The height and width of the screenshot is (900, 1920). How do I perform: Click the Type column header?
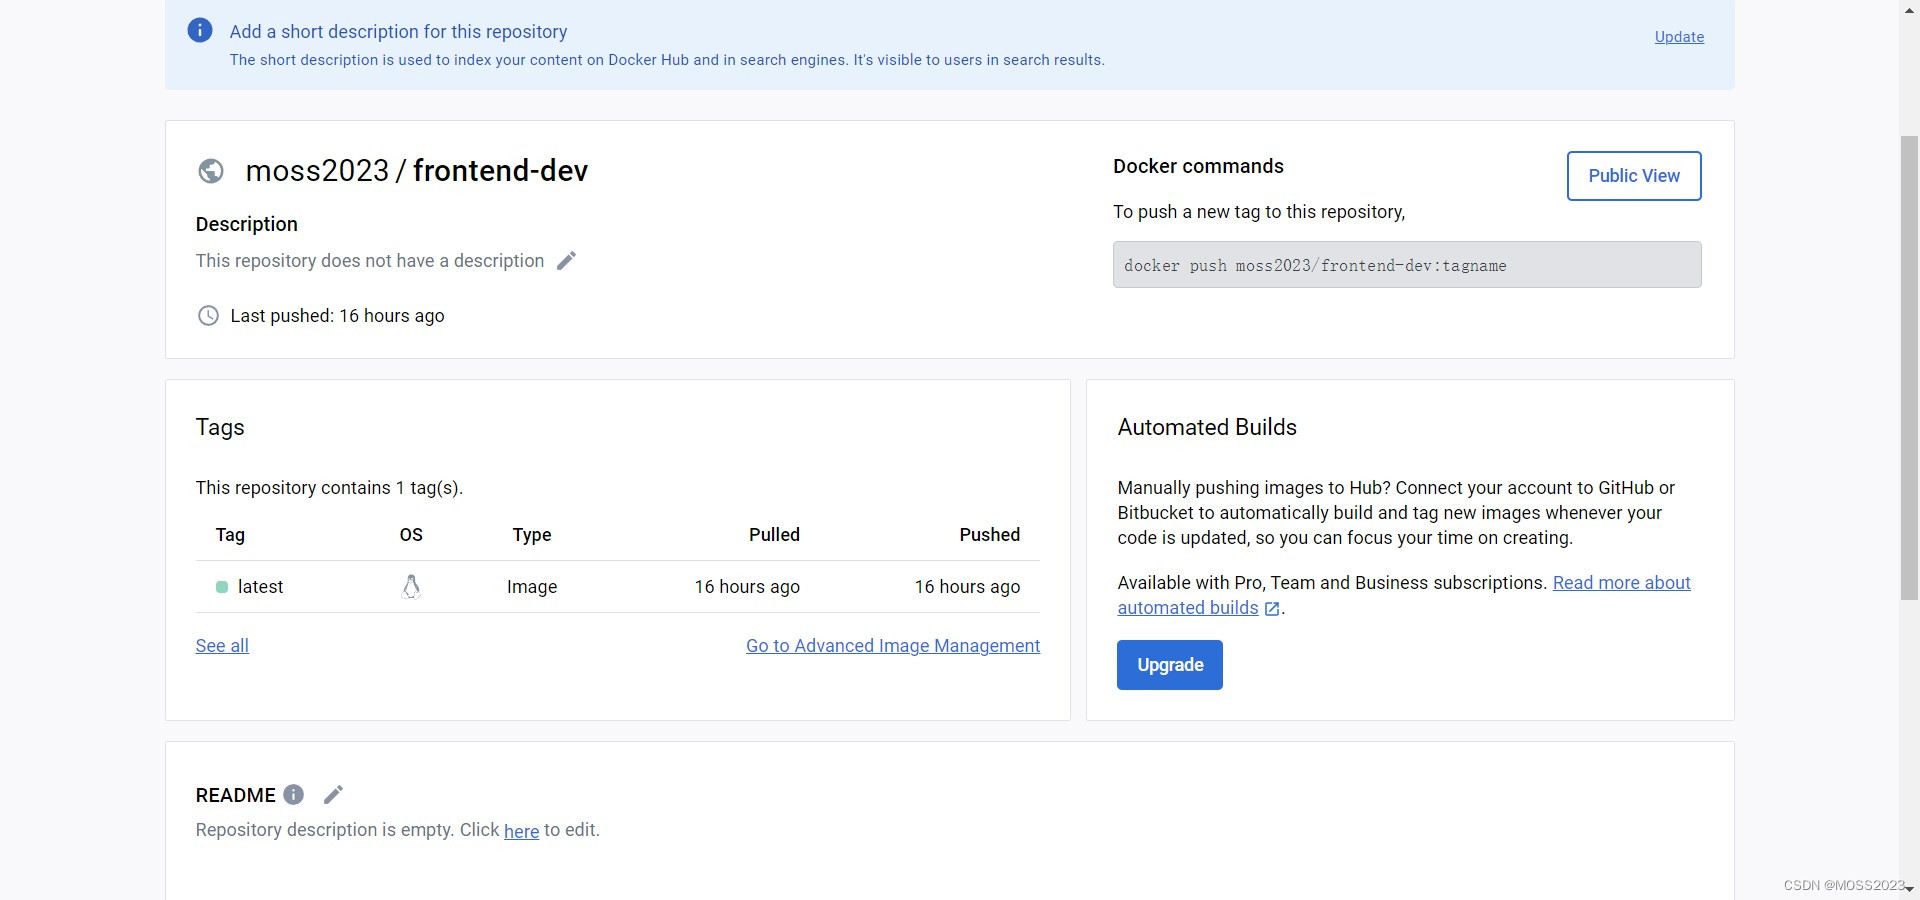pos(532,535)
